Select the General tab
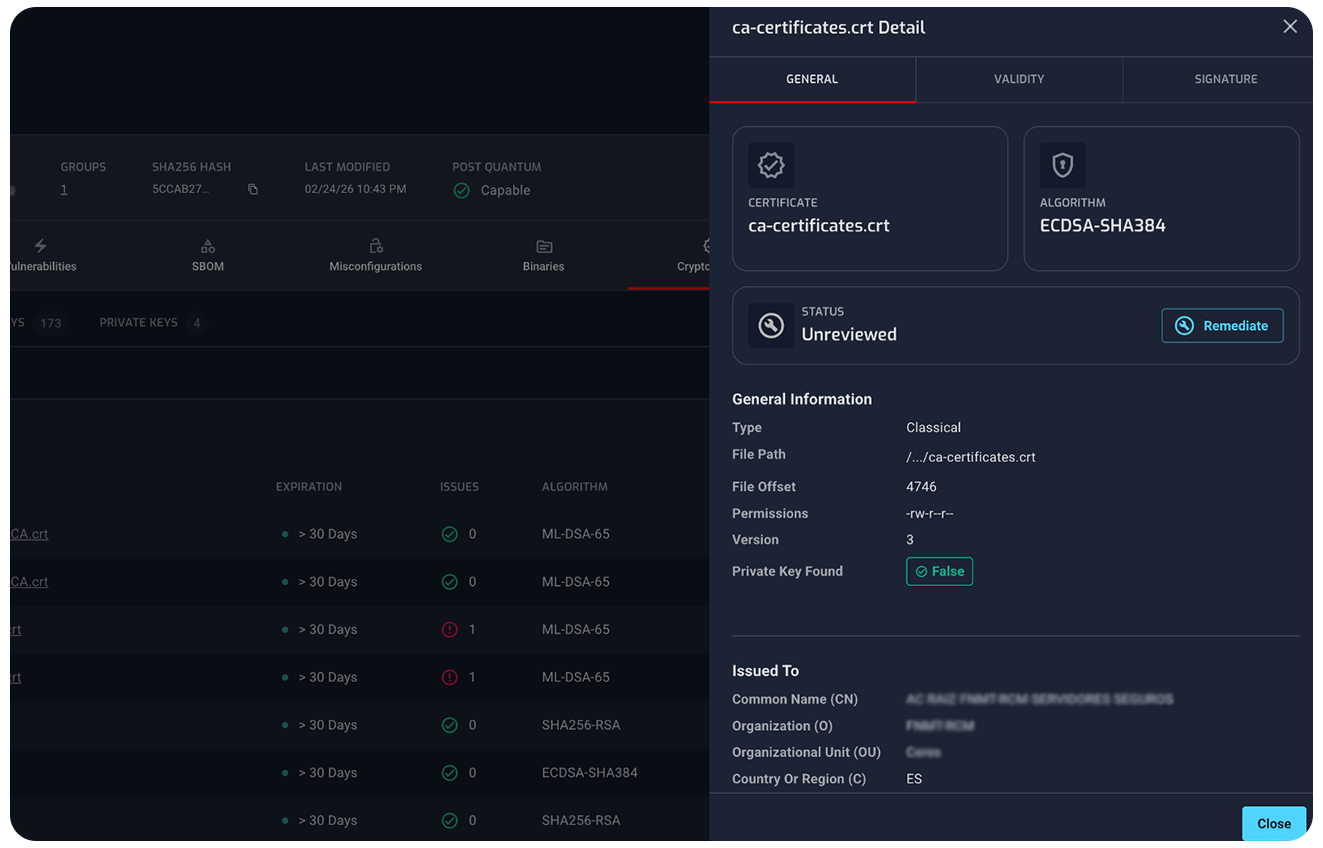The image size is (1323, 848). coord(812,79)
